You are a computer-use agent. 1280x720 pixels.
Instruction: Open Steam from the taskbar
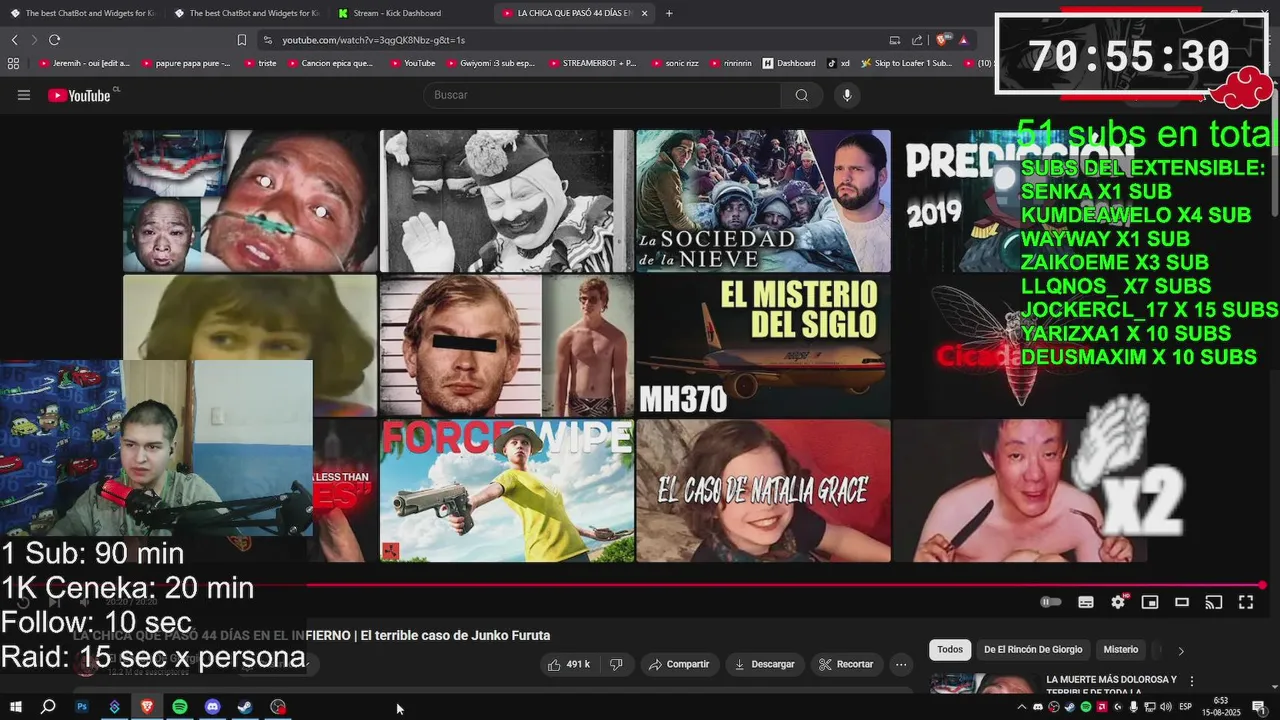(245, 706)
